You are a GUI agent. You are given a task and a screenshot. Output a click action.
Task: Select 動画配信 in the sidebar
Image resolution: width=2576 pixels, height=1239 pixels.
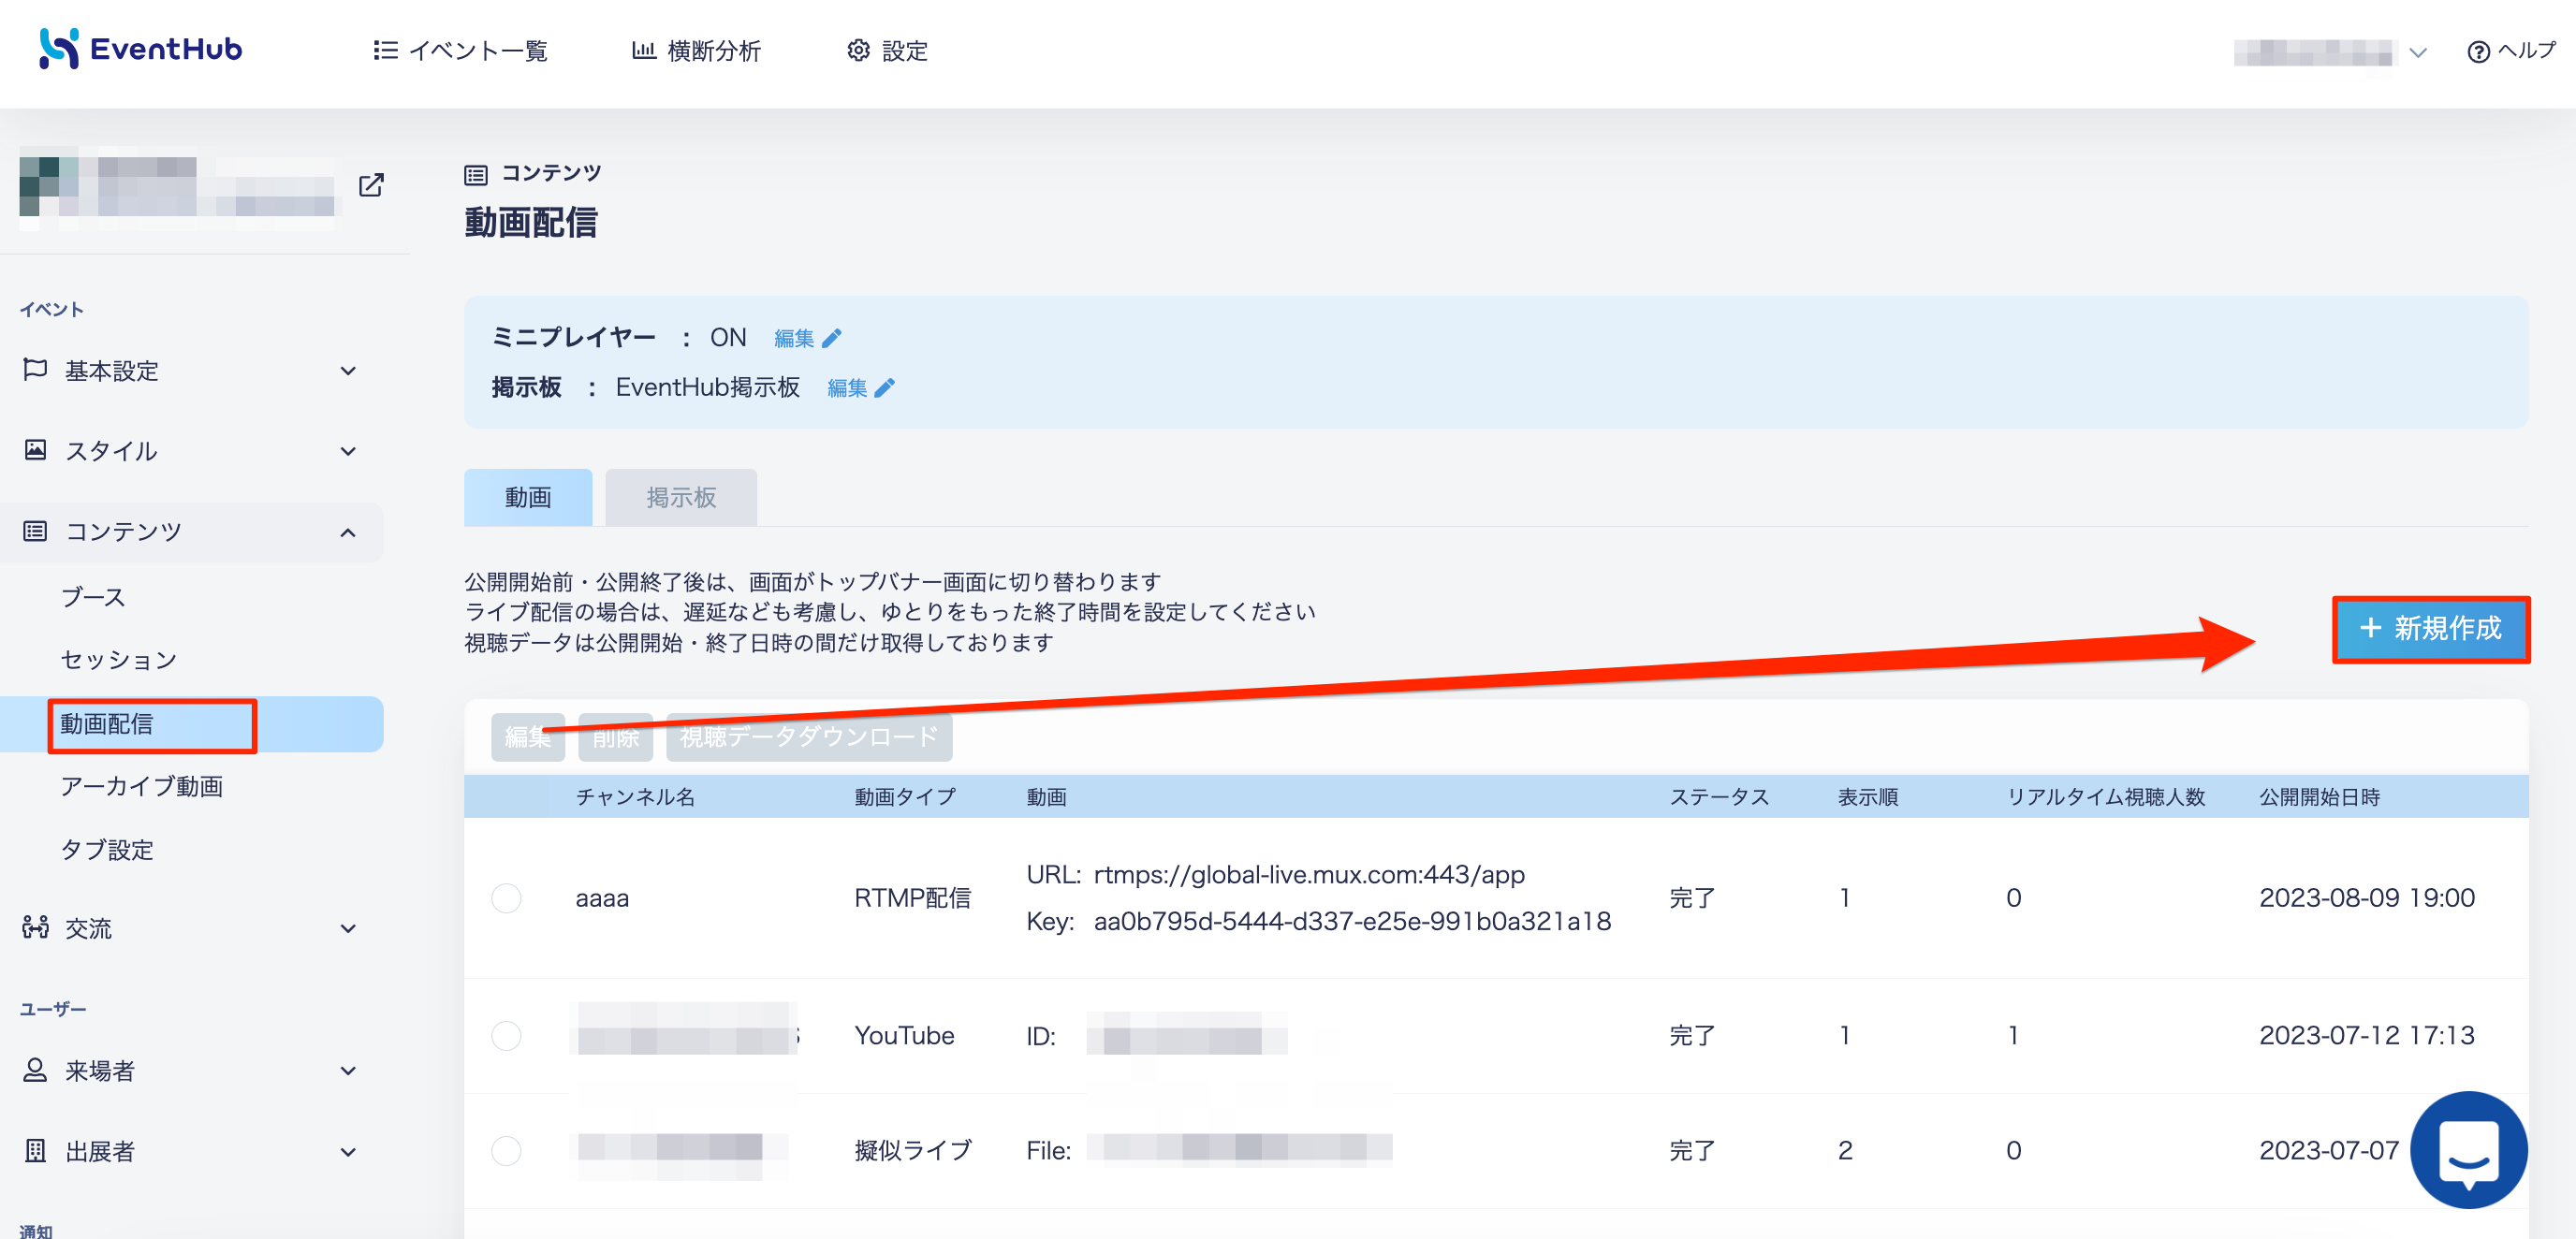click(192, 724)
